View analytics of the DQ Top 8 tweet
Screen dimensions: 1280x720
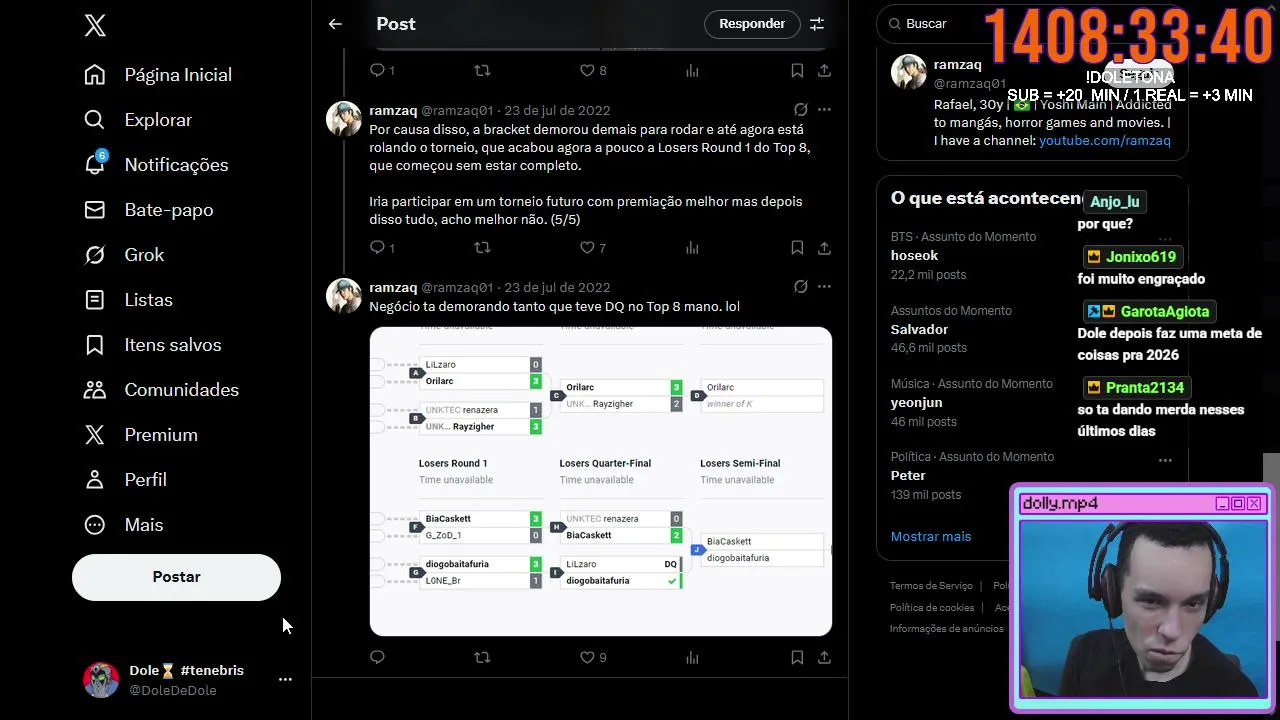[x=692, y=658]
